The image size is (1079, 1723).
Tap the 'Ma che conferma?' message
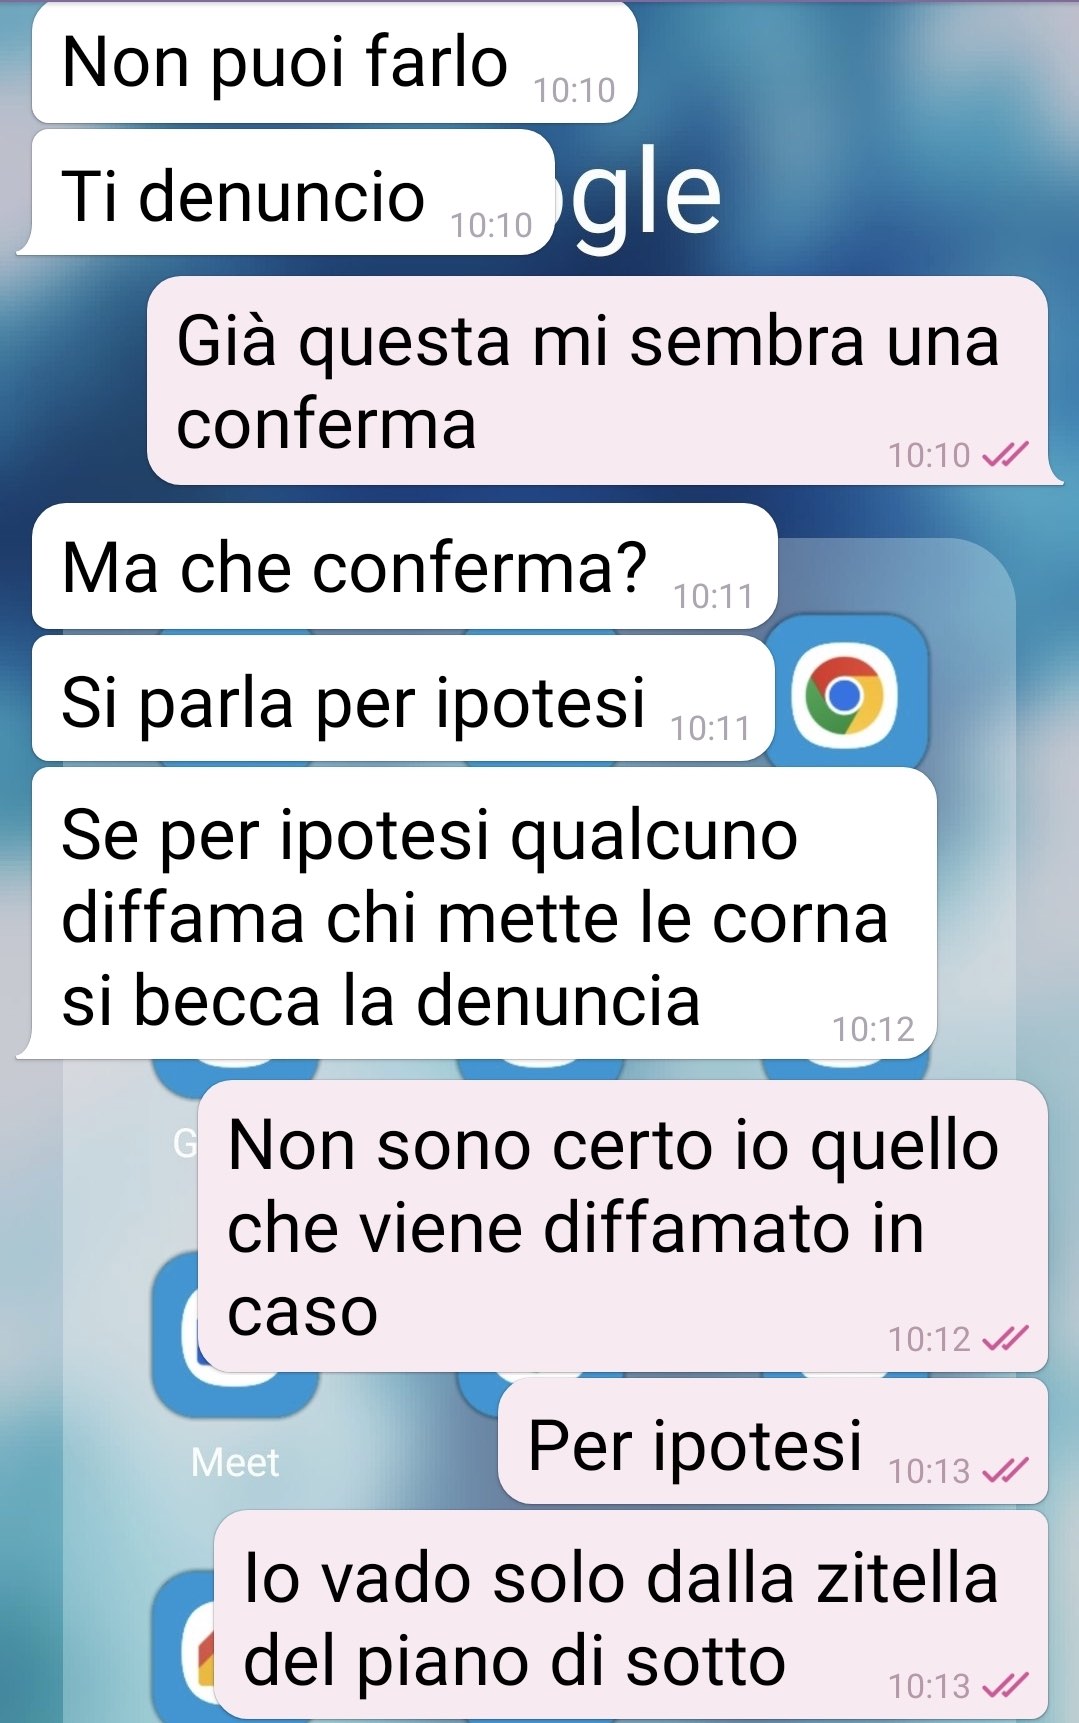coord(405,567)
